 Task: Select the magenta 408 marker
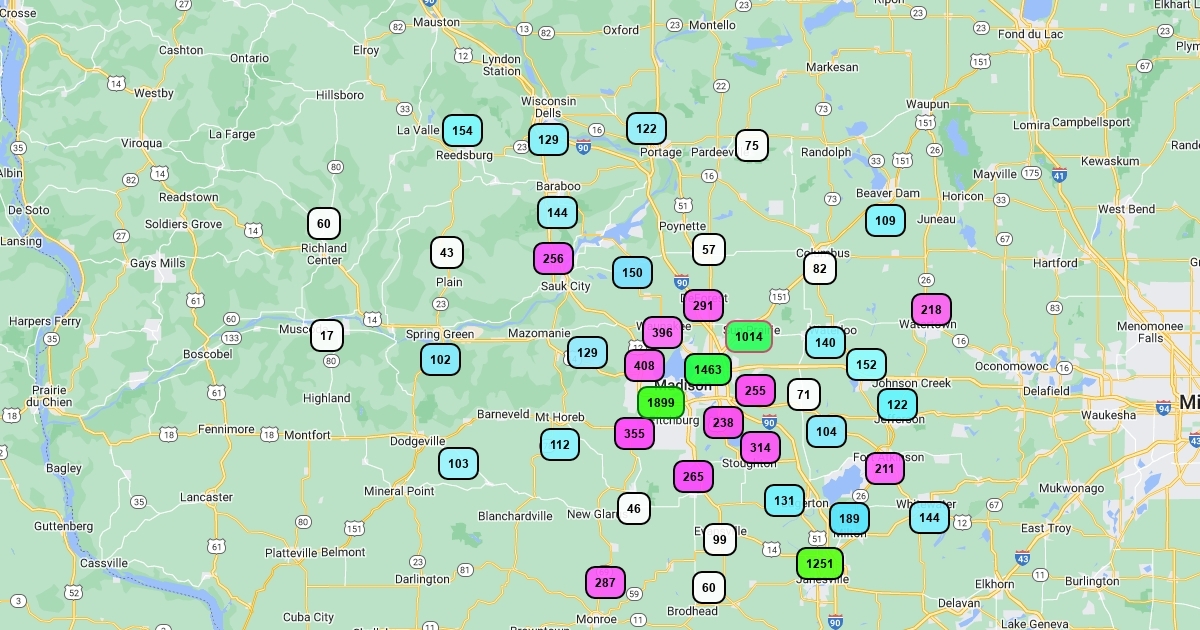point(644,366)
